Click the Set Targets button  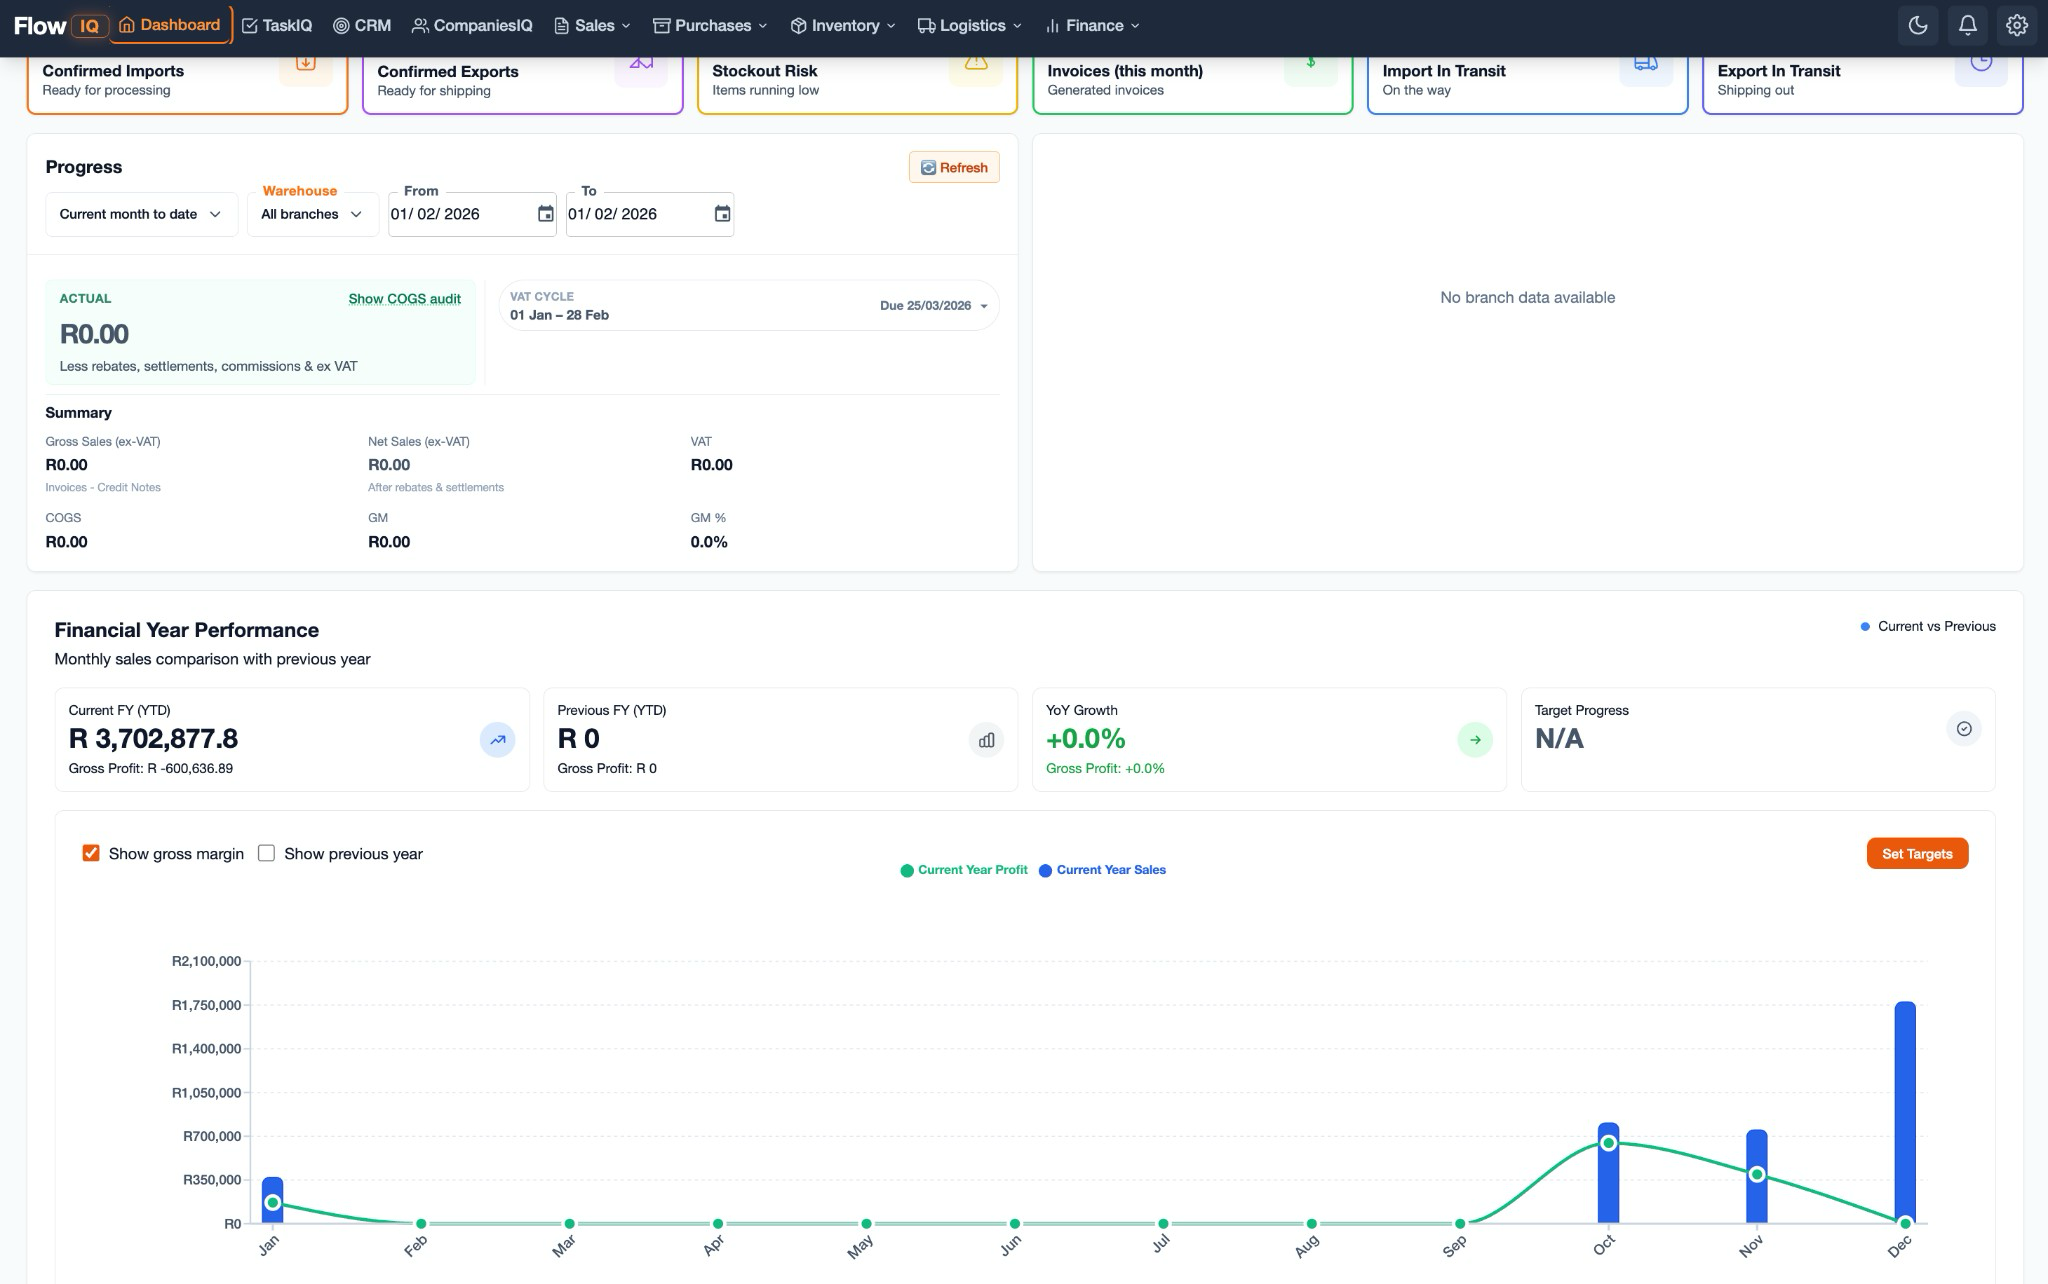(1916, 853)
